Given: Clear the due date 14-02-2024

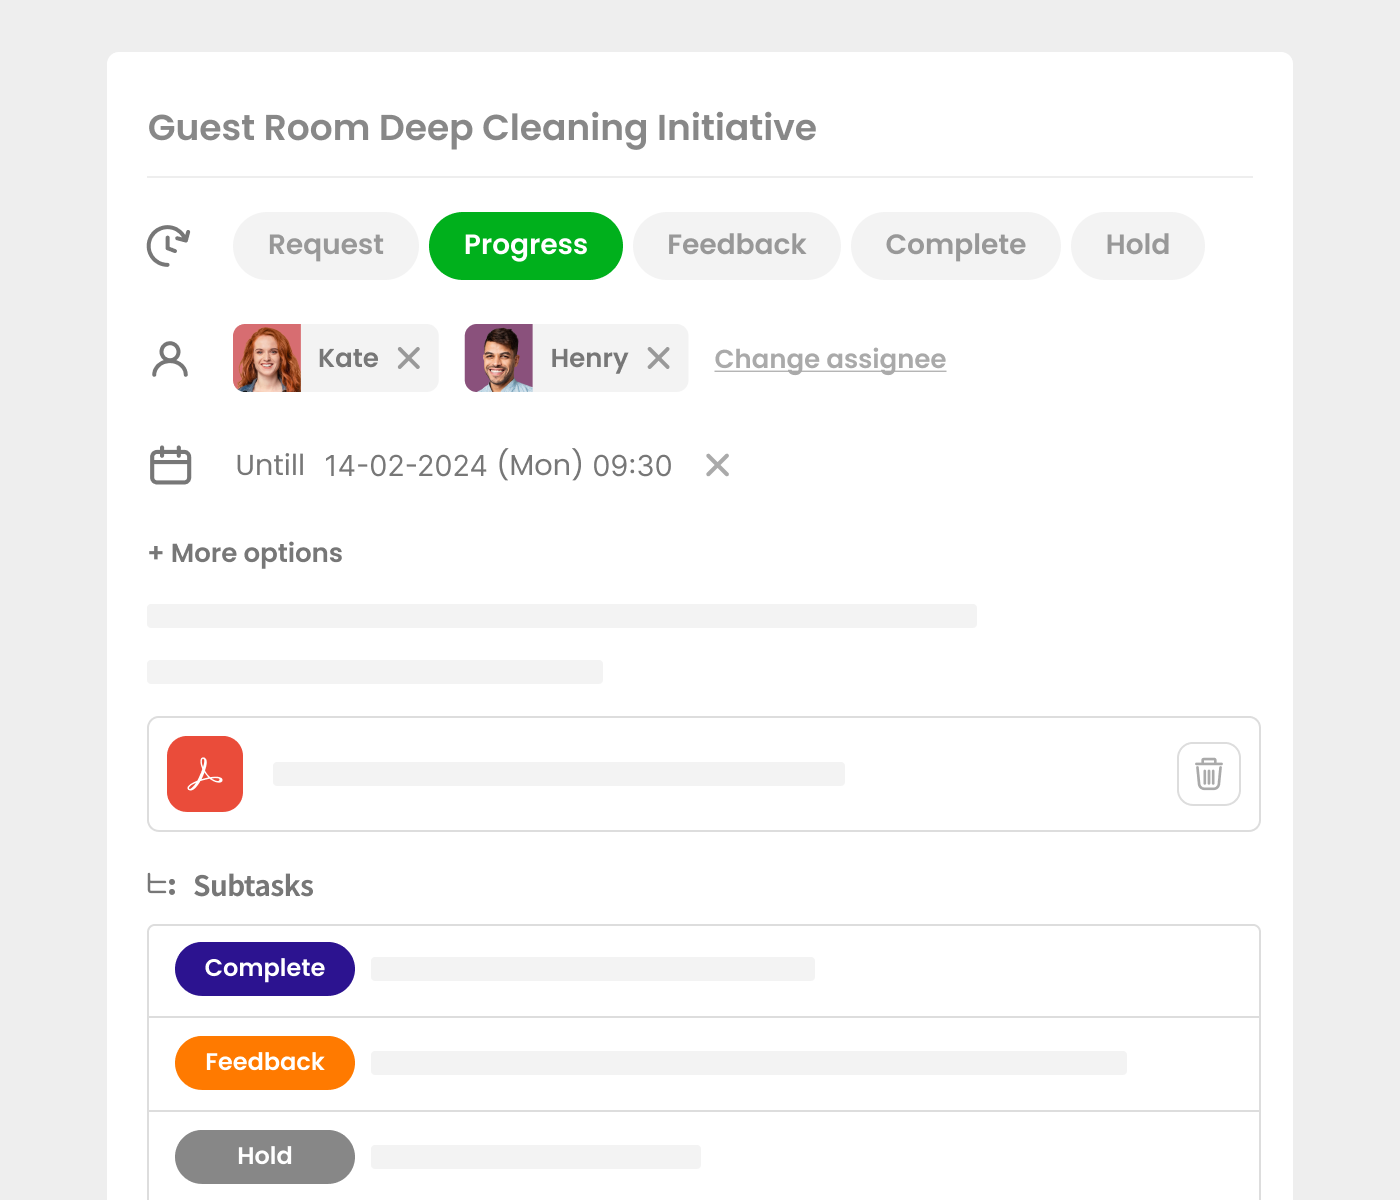Looking at the screenshot, I should [717, 465].
